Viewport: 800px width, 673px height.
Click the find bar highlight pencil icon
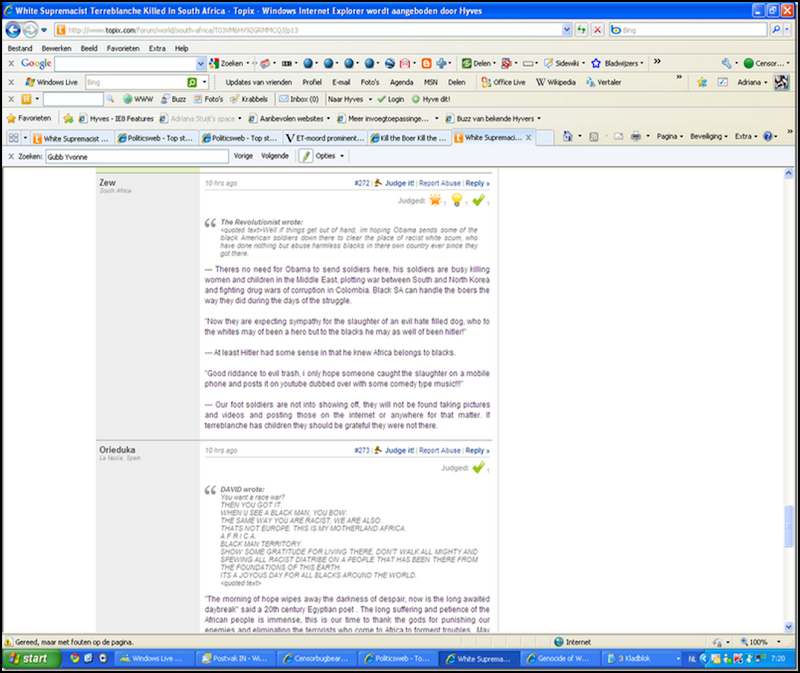[306, 156]
